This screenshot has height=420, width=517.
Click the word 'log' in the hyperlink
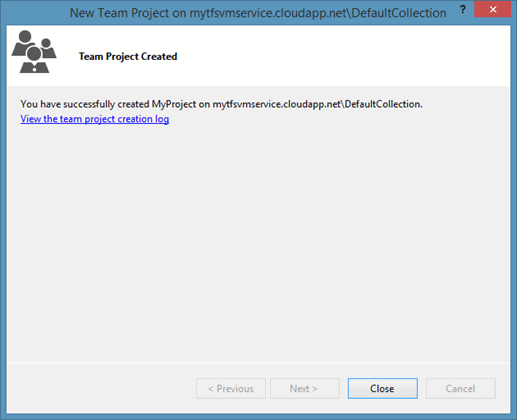coord(162,119)
